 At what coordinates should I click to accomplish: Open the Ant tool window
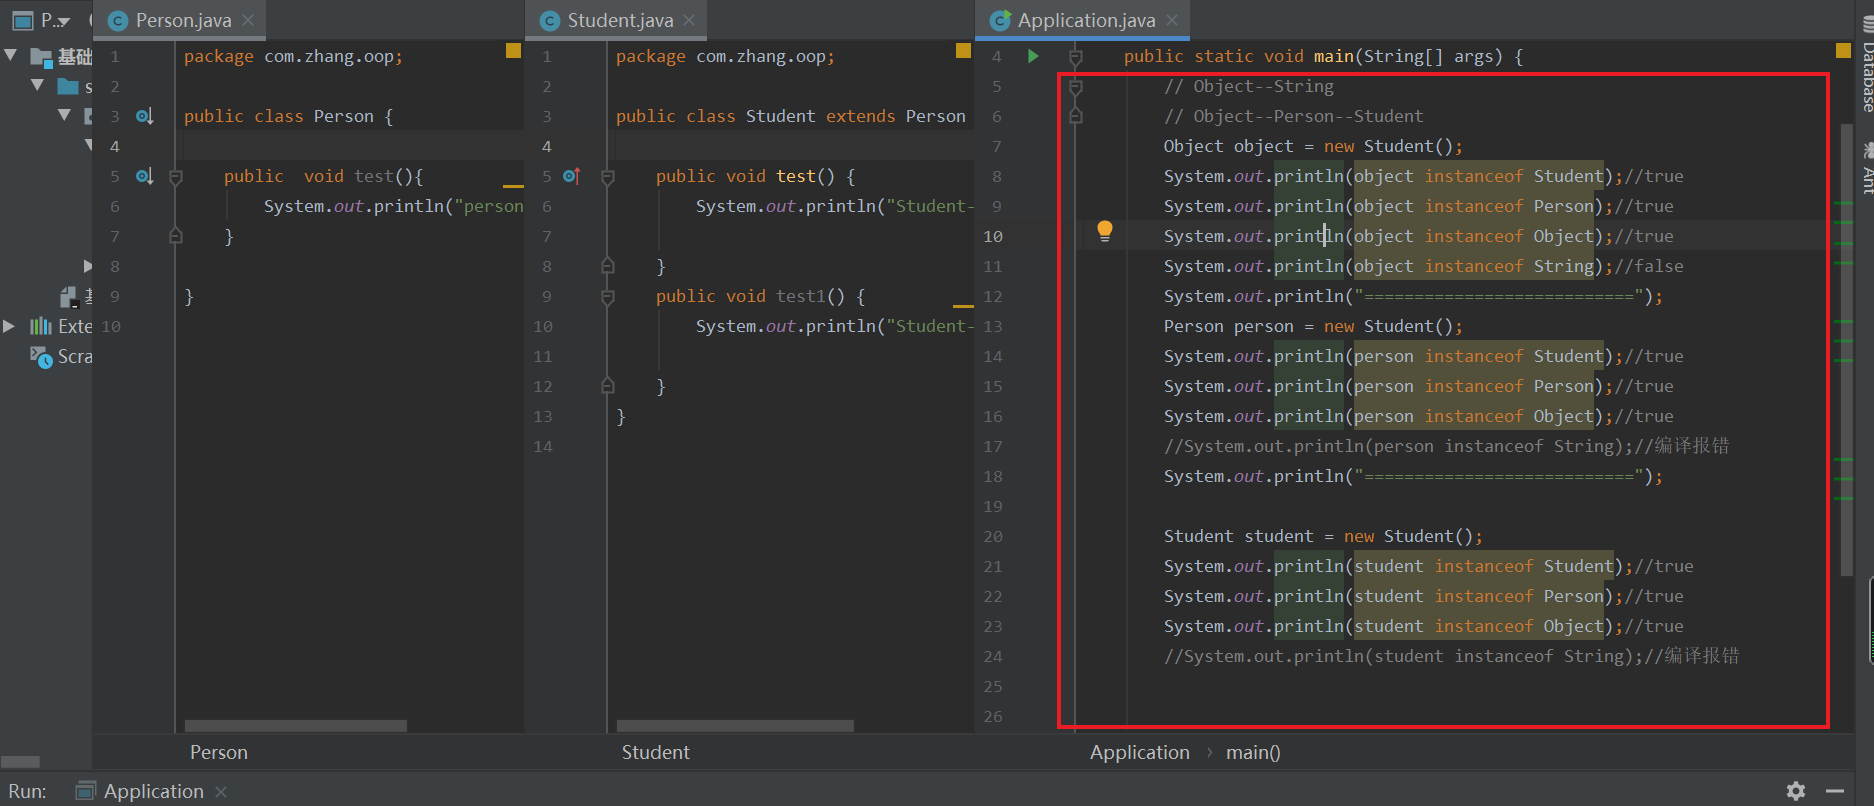(1866, 167)
